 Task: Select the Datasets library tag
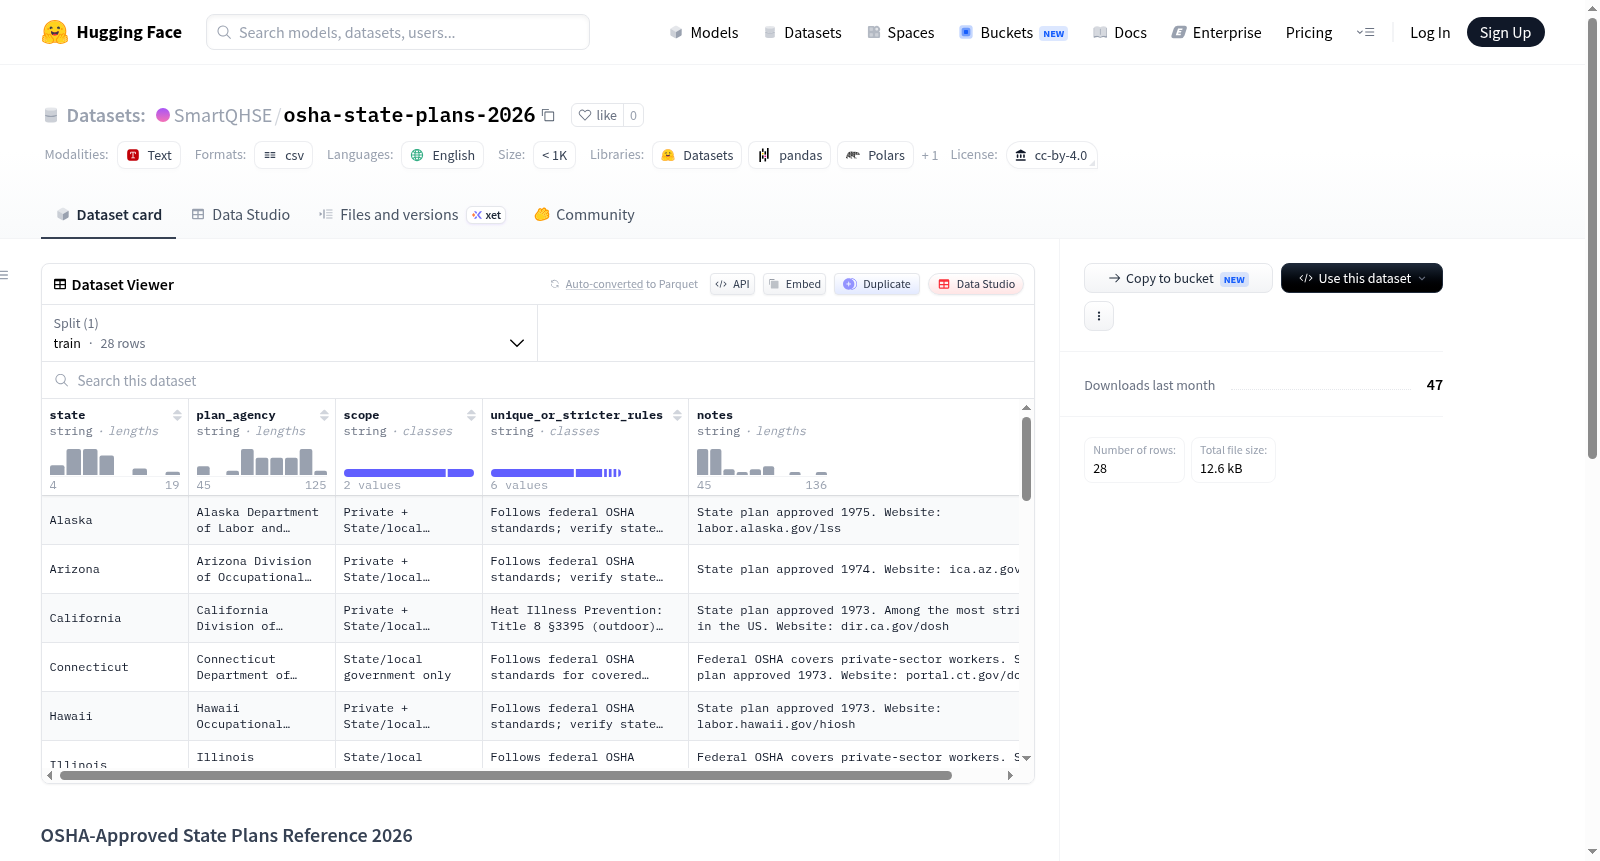[697, 155]
